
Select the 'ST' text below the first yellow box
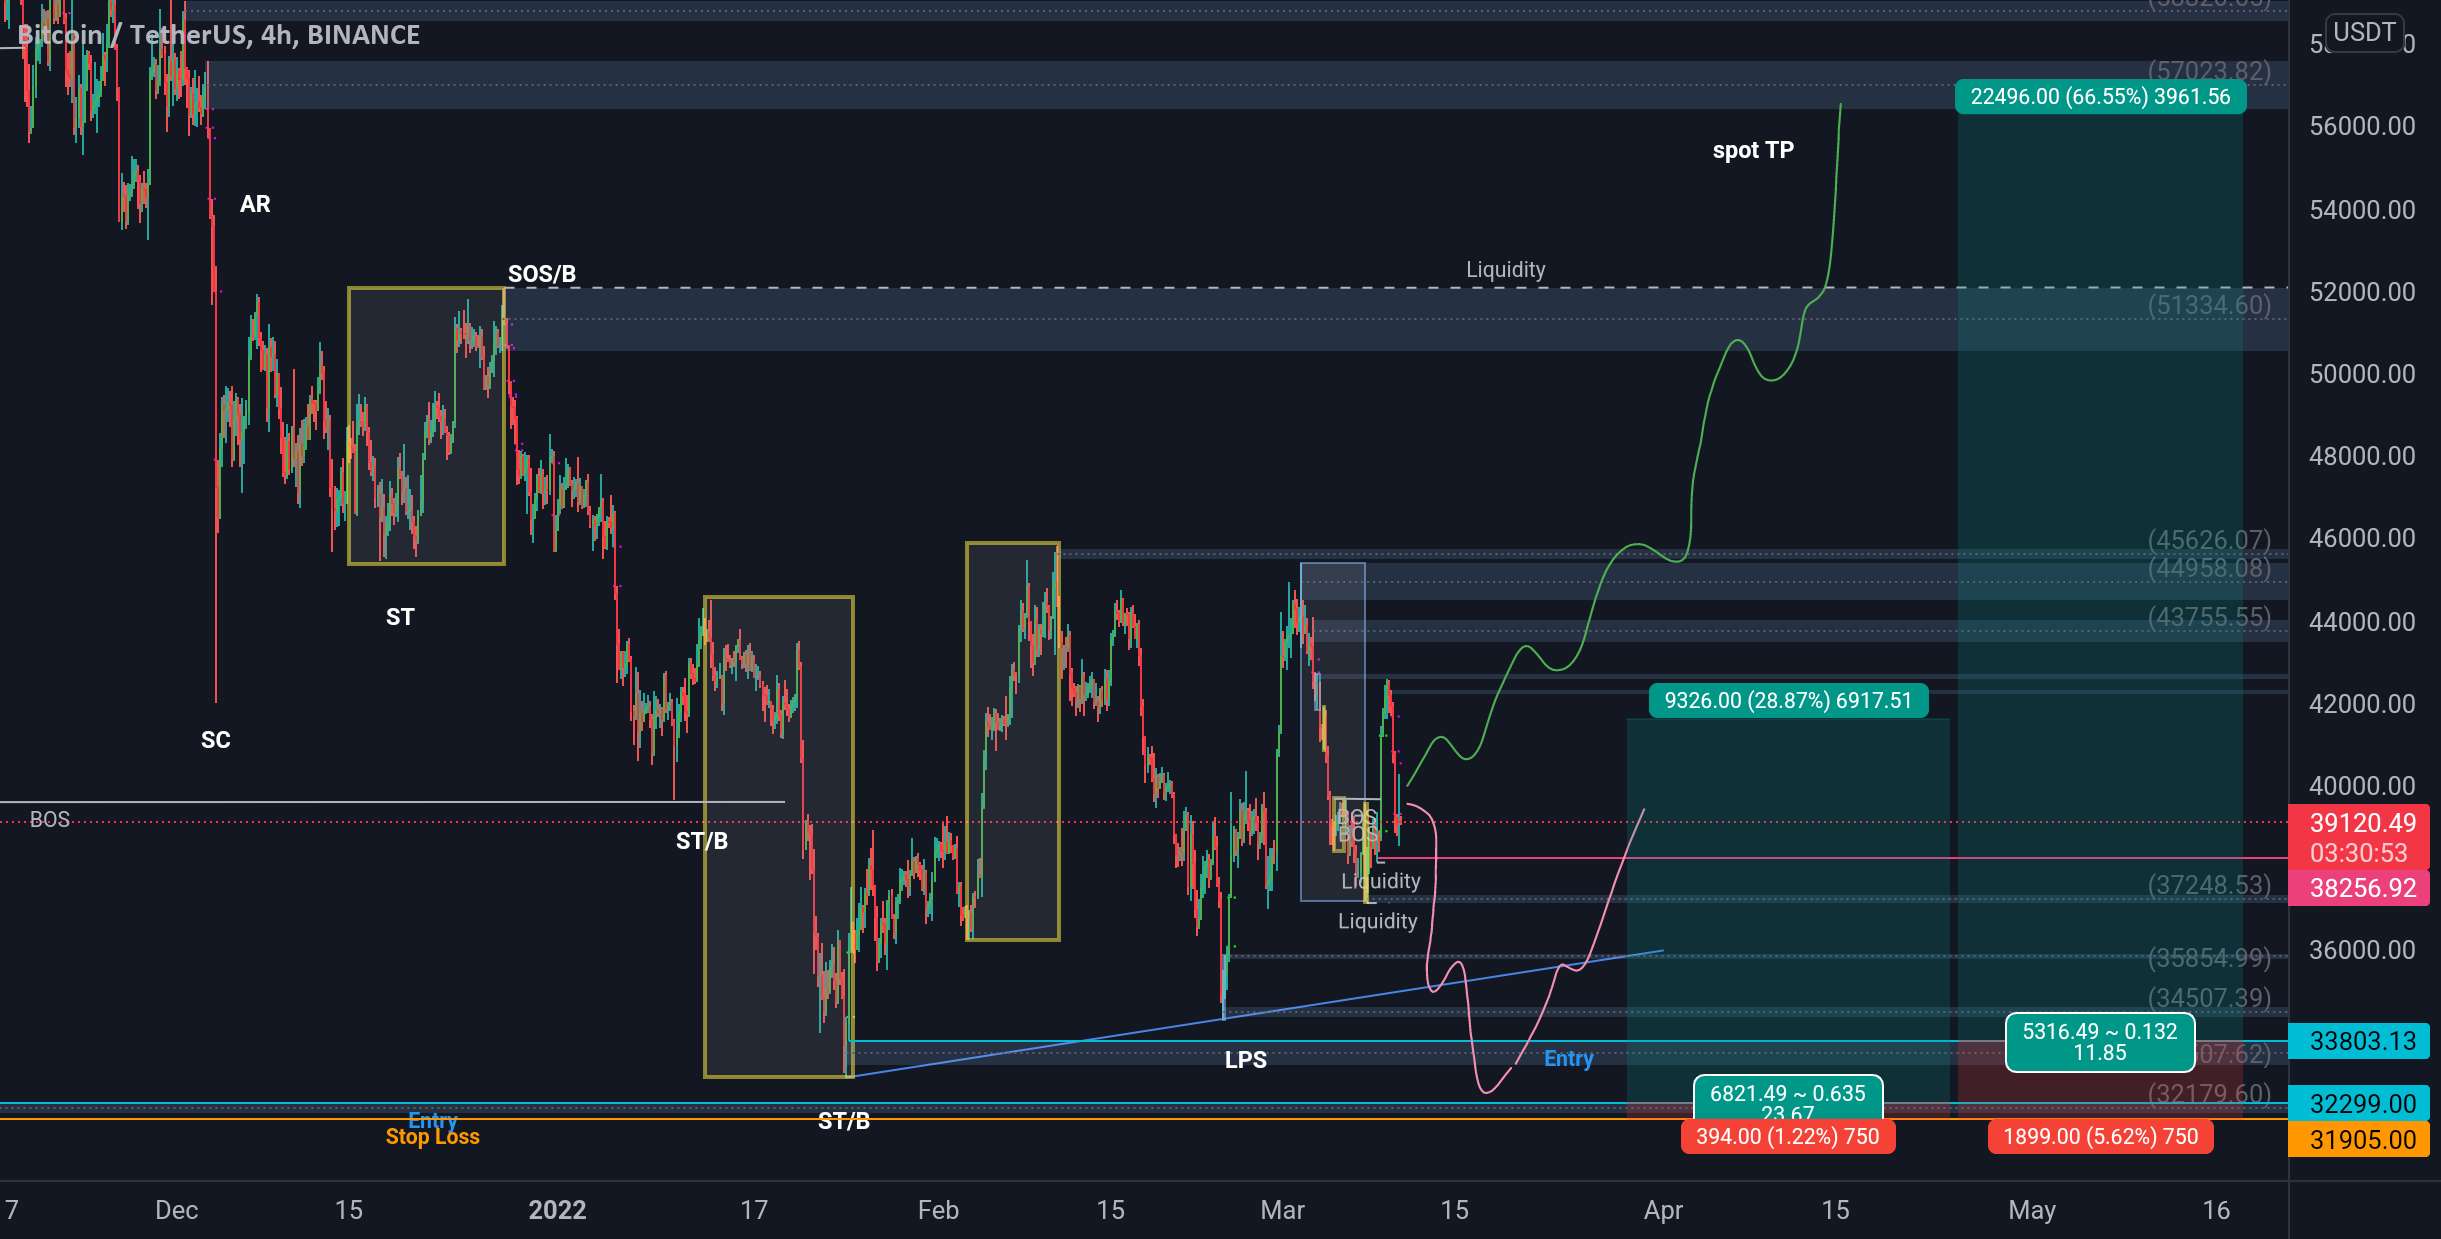tap(400, 617)
